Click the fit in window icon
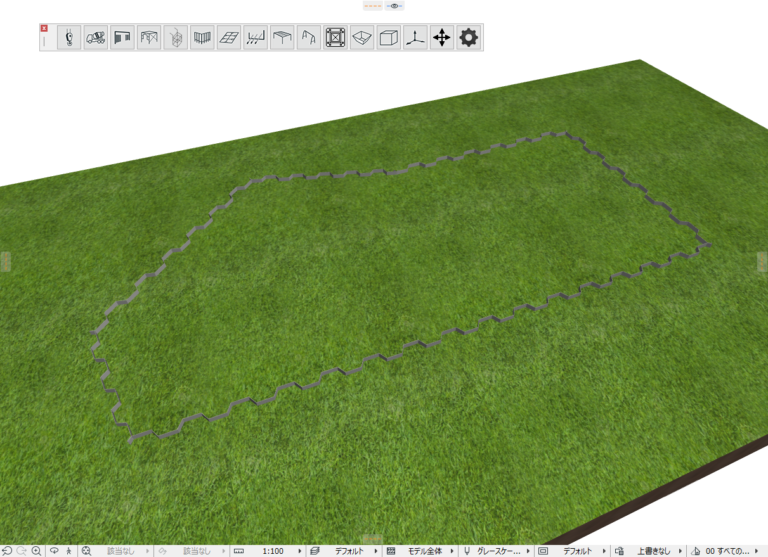 [86, 551]
